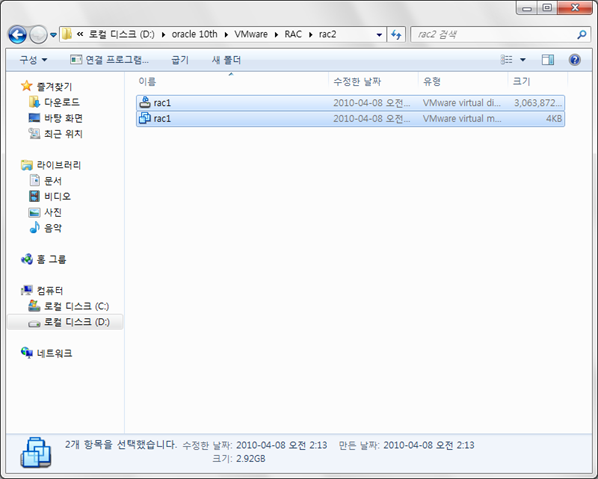Screen dimensions: 598x479
Task: Toggle the preview pane icon
Action: coord(548,59)
